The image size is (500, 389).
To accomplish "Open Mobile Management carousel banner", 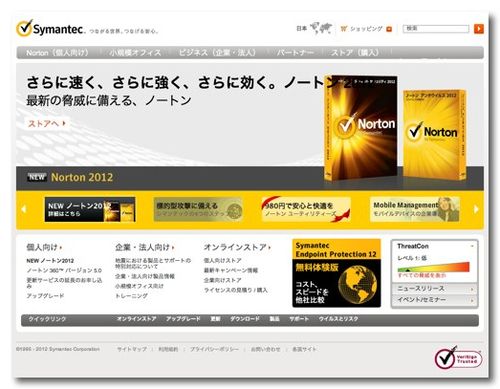I will click(415, 209).
